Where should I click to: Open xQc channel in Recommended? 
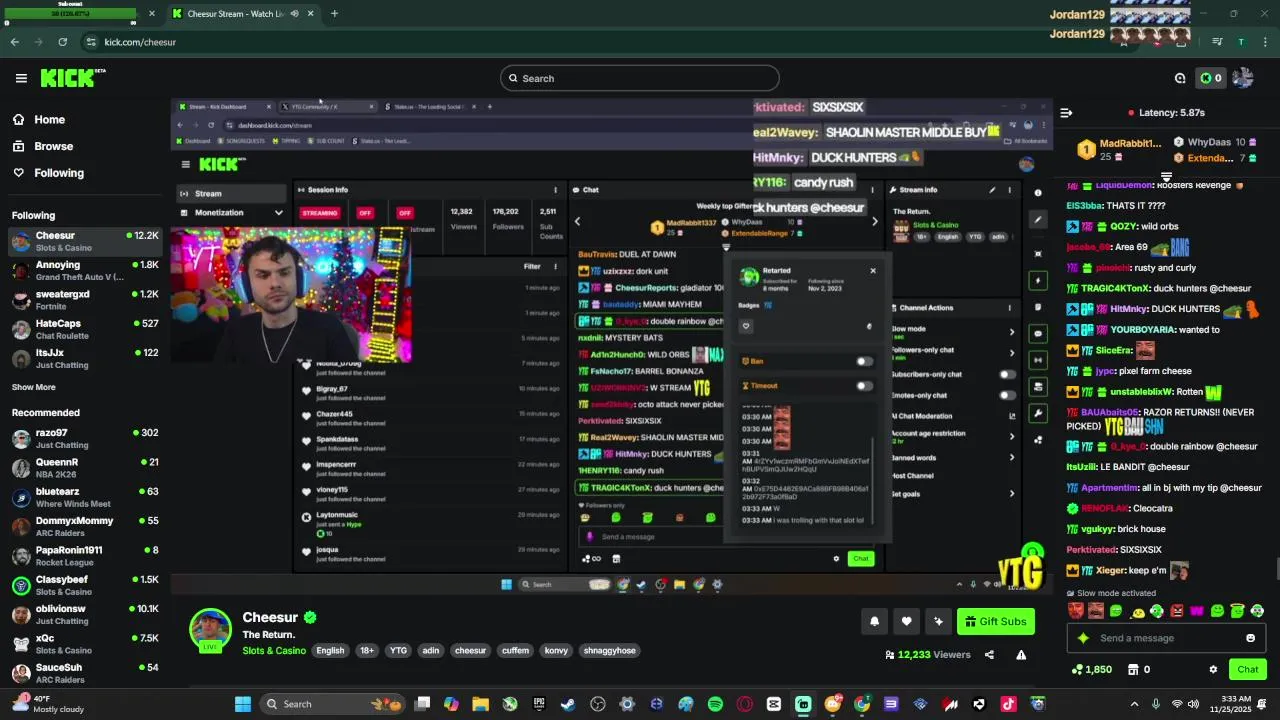[x=85, y=643]
